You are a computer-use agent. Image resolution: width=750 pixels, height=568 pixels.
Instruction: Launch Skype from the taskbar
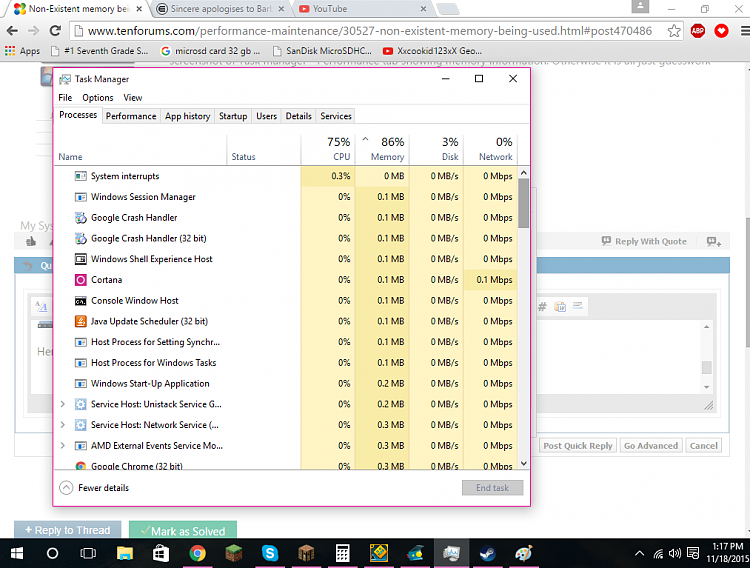point(270,554)
